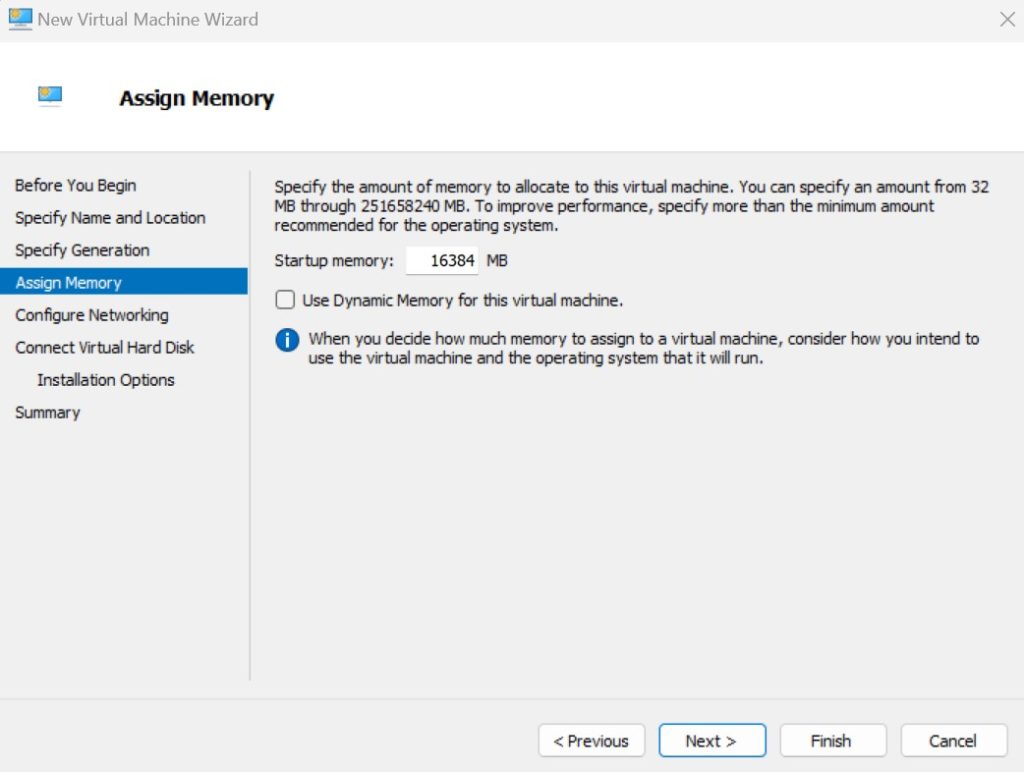1024x772 pixels.
Task: Go to Before You Begin step
Action: [x=76, y=185]
